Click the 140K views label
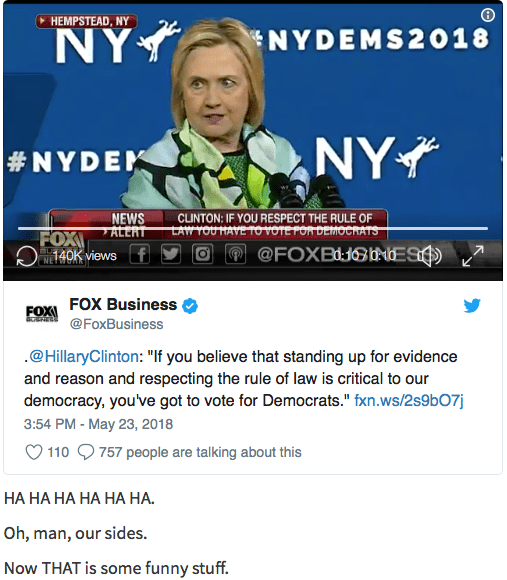Screen dimensions: 507x580 84,256
